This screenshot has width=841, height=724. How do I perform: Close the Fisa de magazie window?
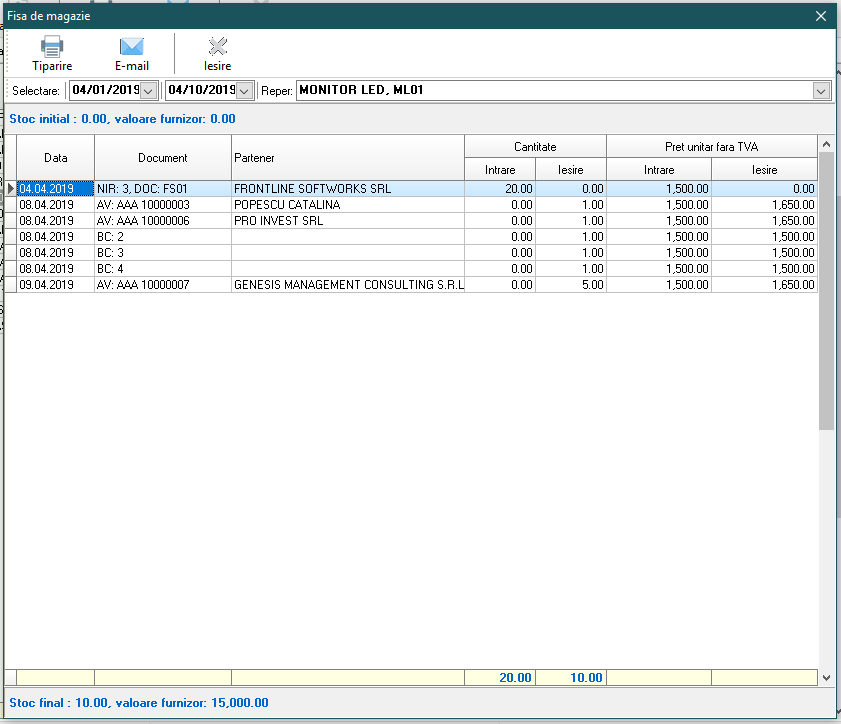[821, 16]
